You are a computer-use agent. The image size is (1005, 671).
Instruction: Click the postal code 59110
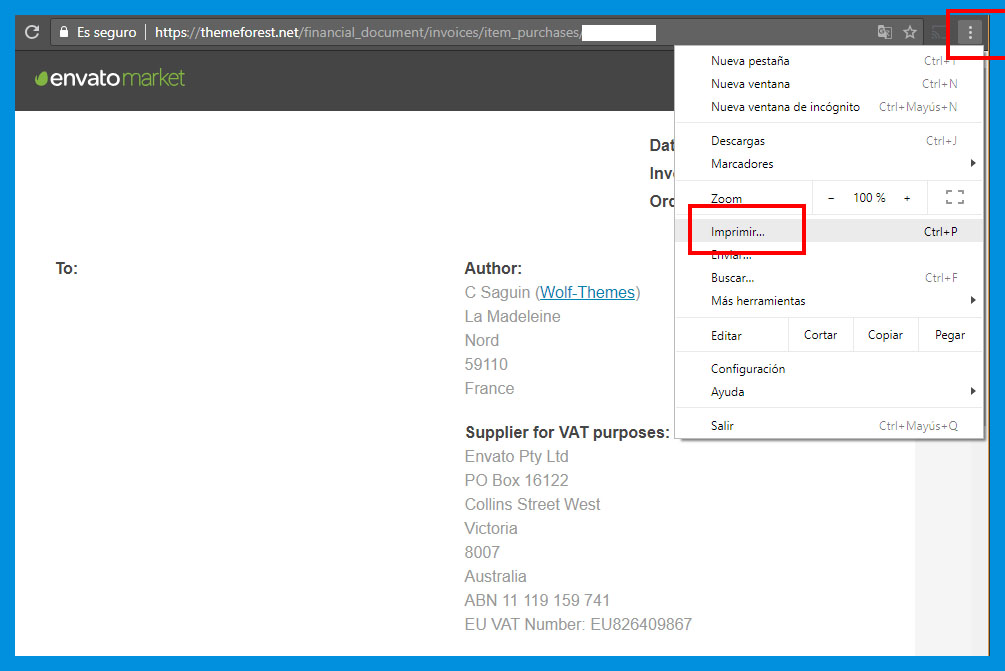coord(486,365)
